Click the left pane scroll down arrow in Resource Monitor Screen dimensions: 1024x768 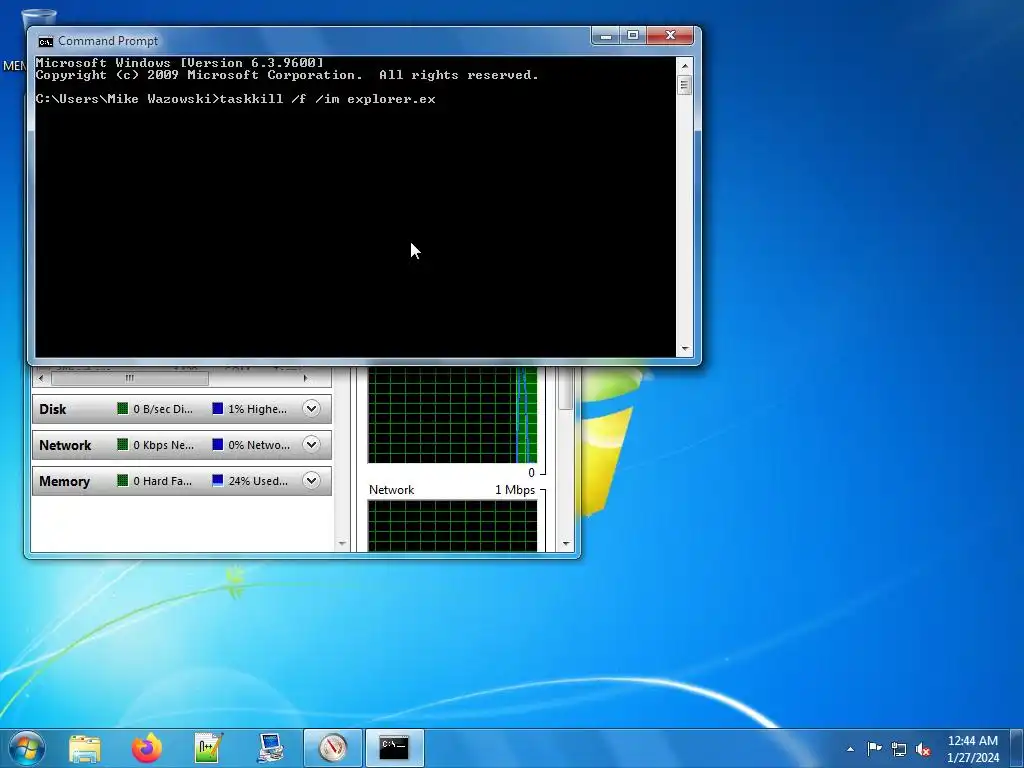pos(342,544)
